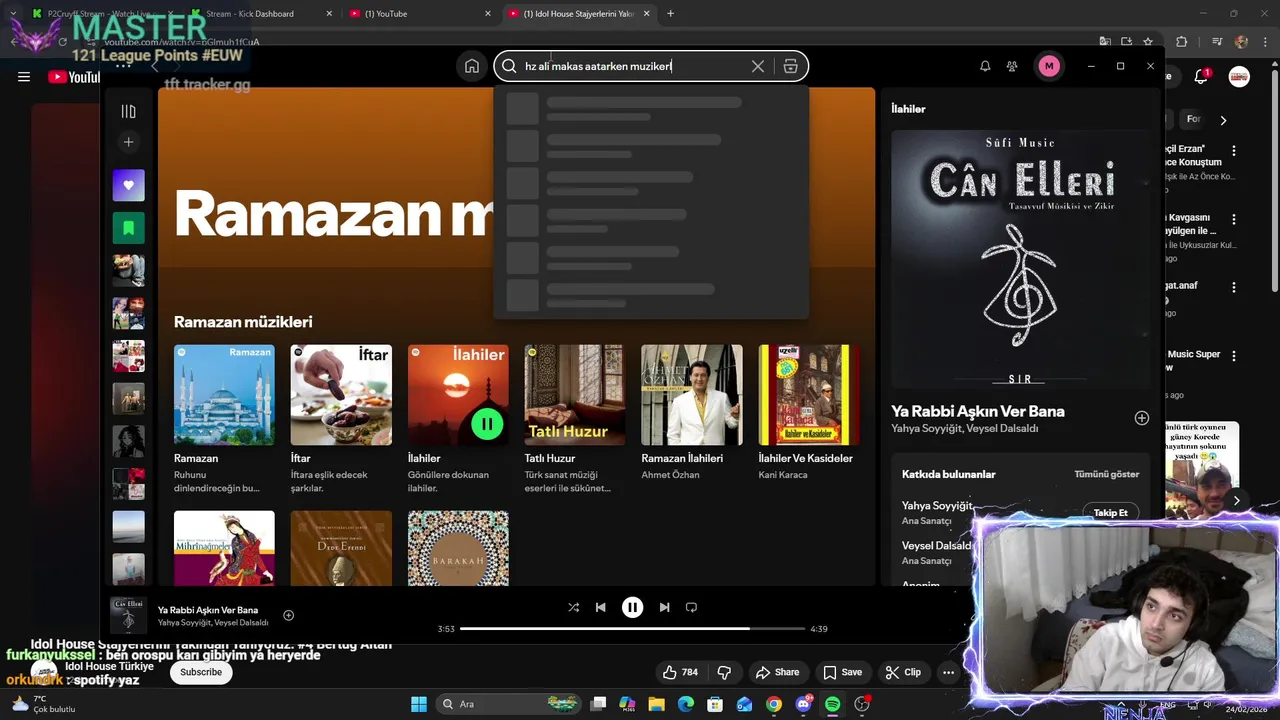Add Ya Rabbi Aşkın Ver Bana in panel
Viewport: 1280px width, 720px height.
click(x=1141, y=418)
